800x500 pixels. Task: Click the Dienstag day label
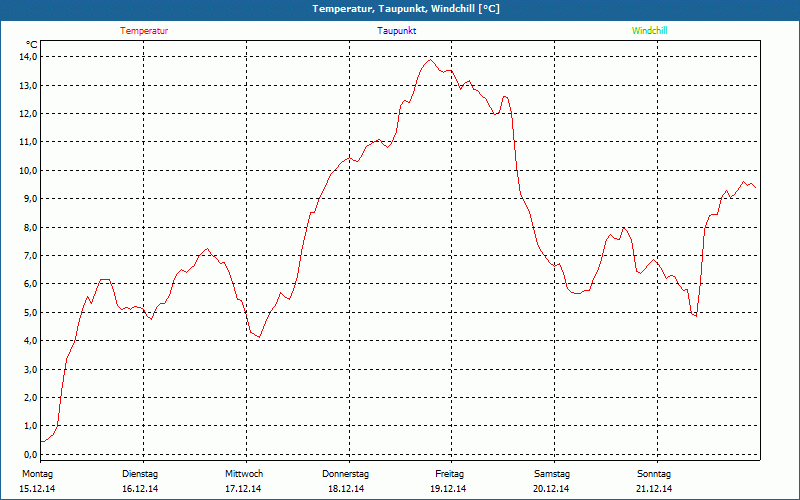pos(140,474)
